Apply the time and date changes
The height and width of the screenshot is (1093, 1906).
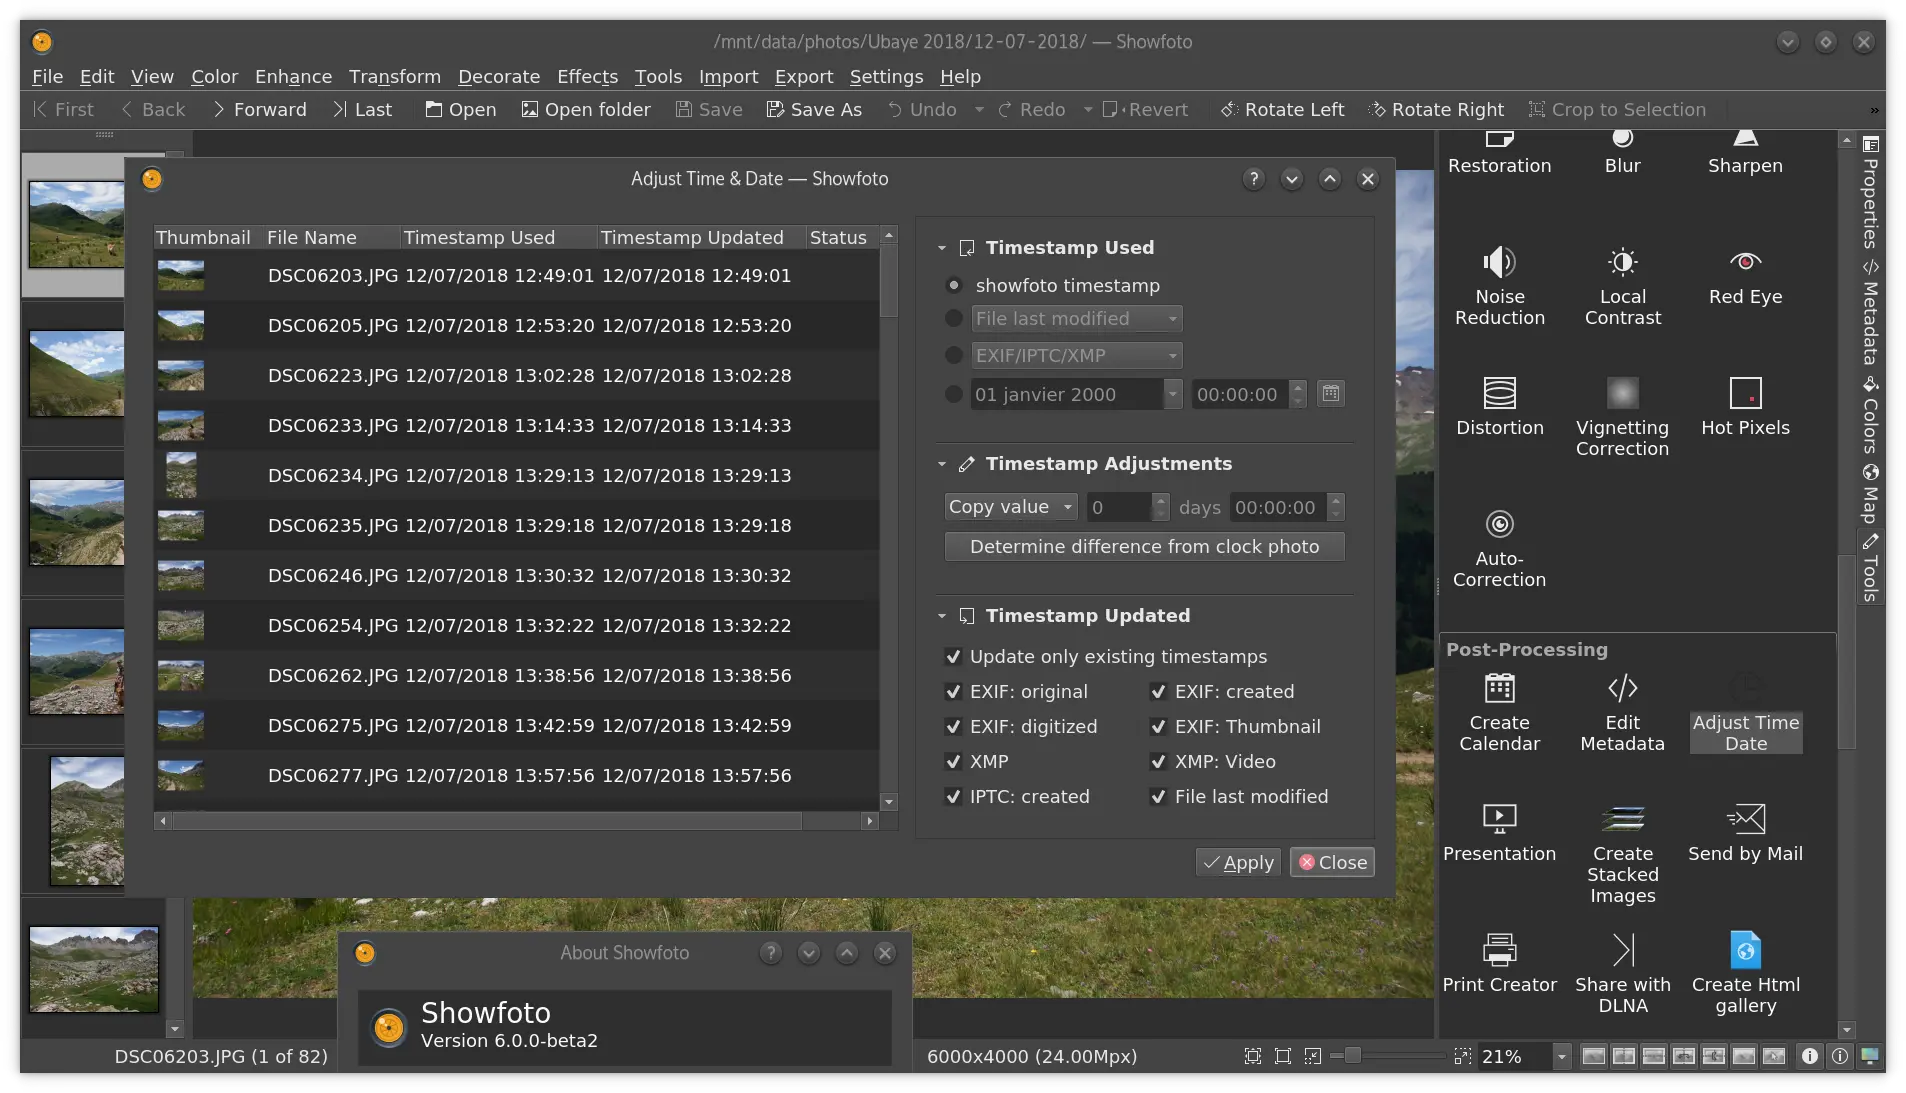(x=1238, y=862)
